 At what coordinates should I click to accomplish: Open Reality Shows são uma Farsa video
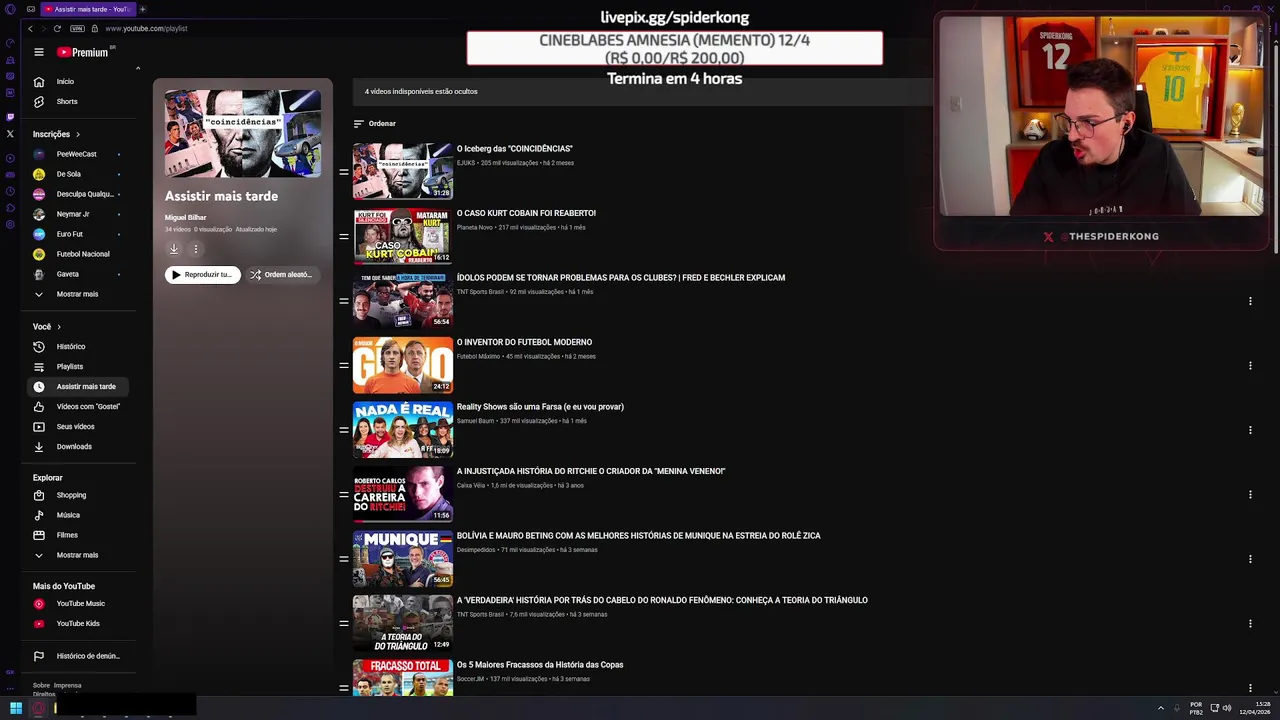point(540,407)
